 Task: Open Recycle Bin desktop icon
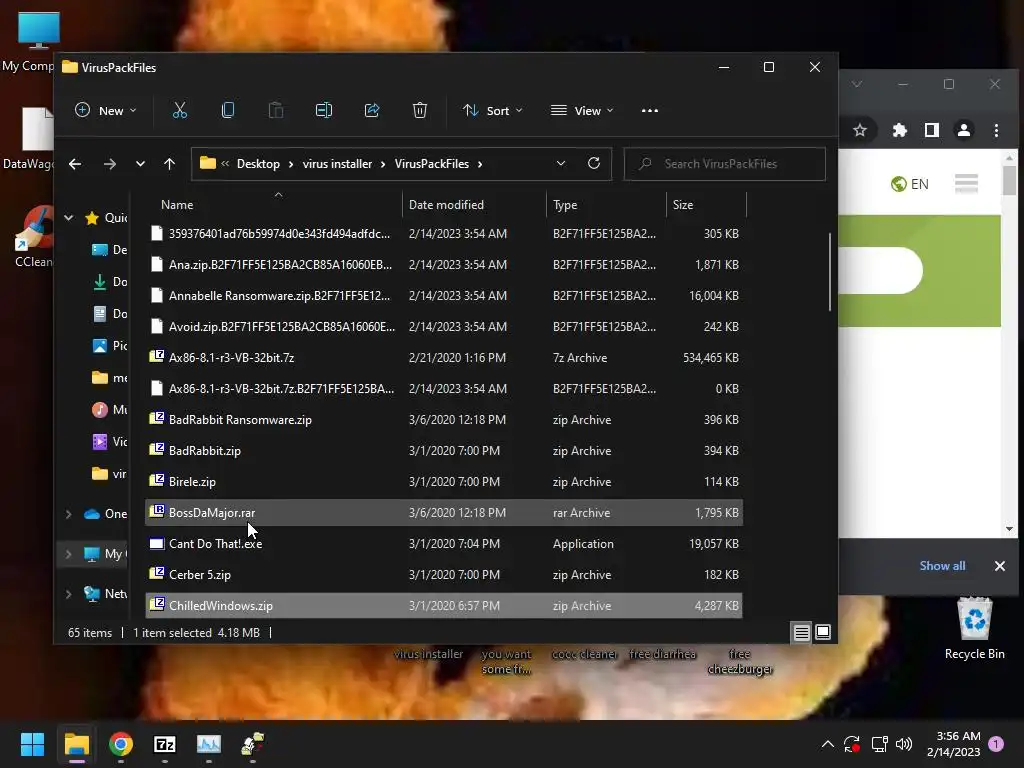click(x=974, y=628)
